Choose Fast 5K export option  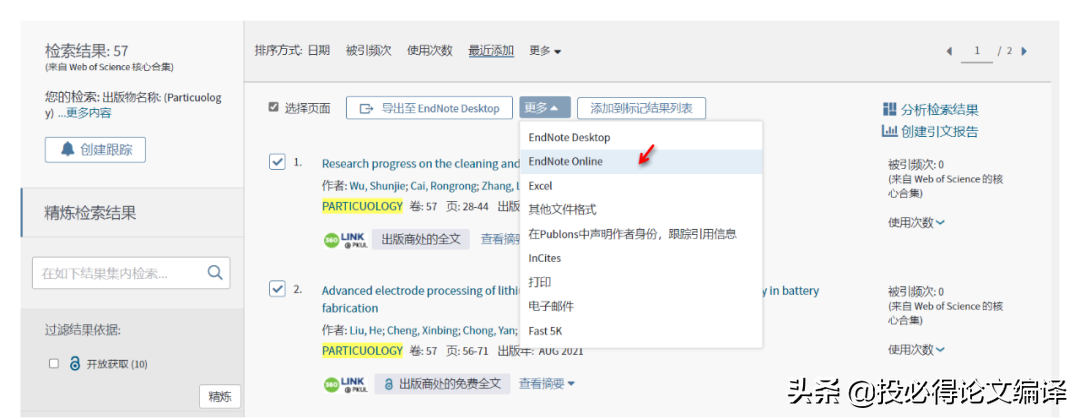pos(641,331)
